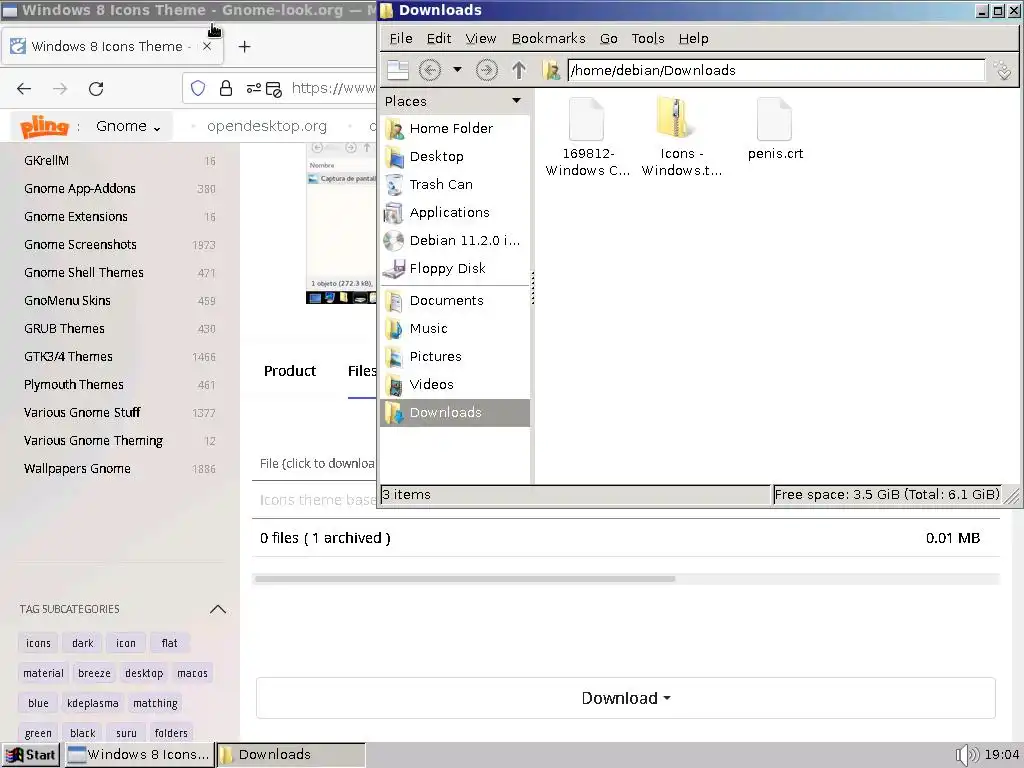Image resolution: width=1024 pixels, height=768 pixels.
Task: Focus the /home/debian/Downloads path field
Action: 776,70
